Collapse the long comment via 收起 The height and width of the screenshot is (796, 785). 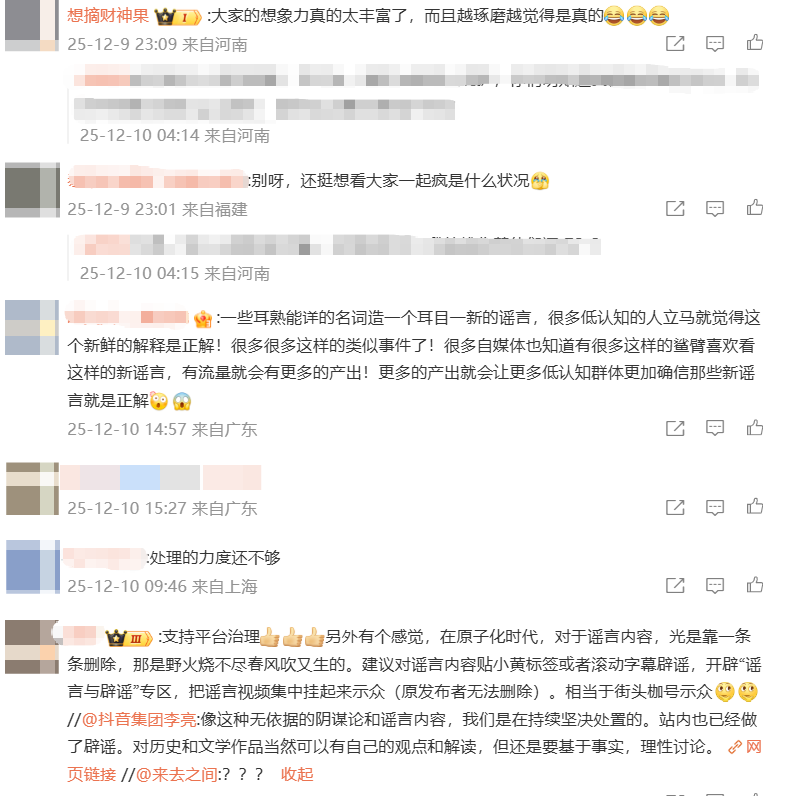pos(297,774)
